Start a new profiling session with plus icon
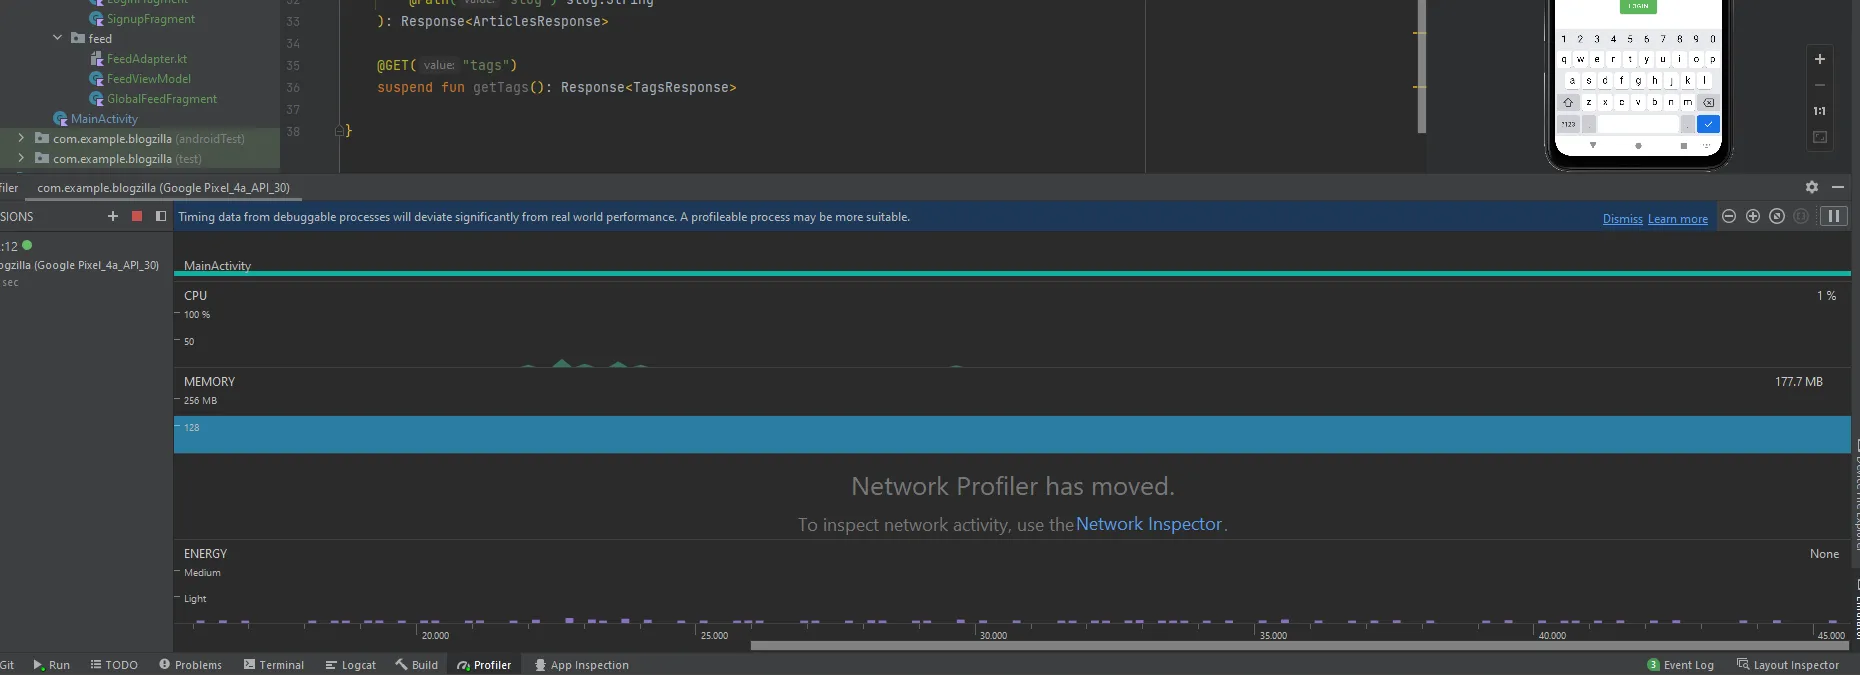This screenshot has width=1860, height=675. click(113, 216)
